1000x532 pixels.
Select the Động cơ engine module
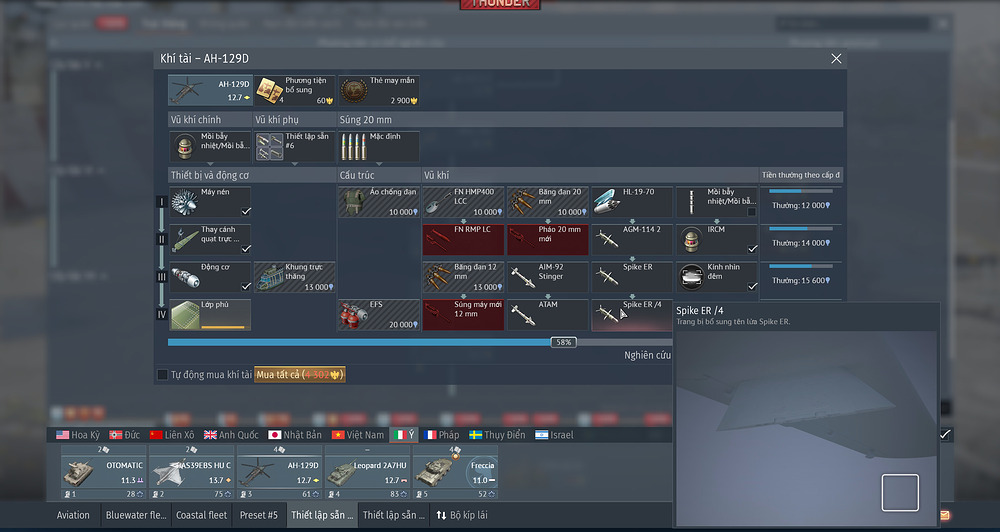(210, 277)
